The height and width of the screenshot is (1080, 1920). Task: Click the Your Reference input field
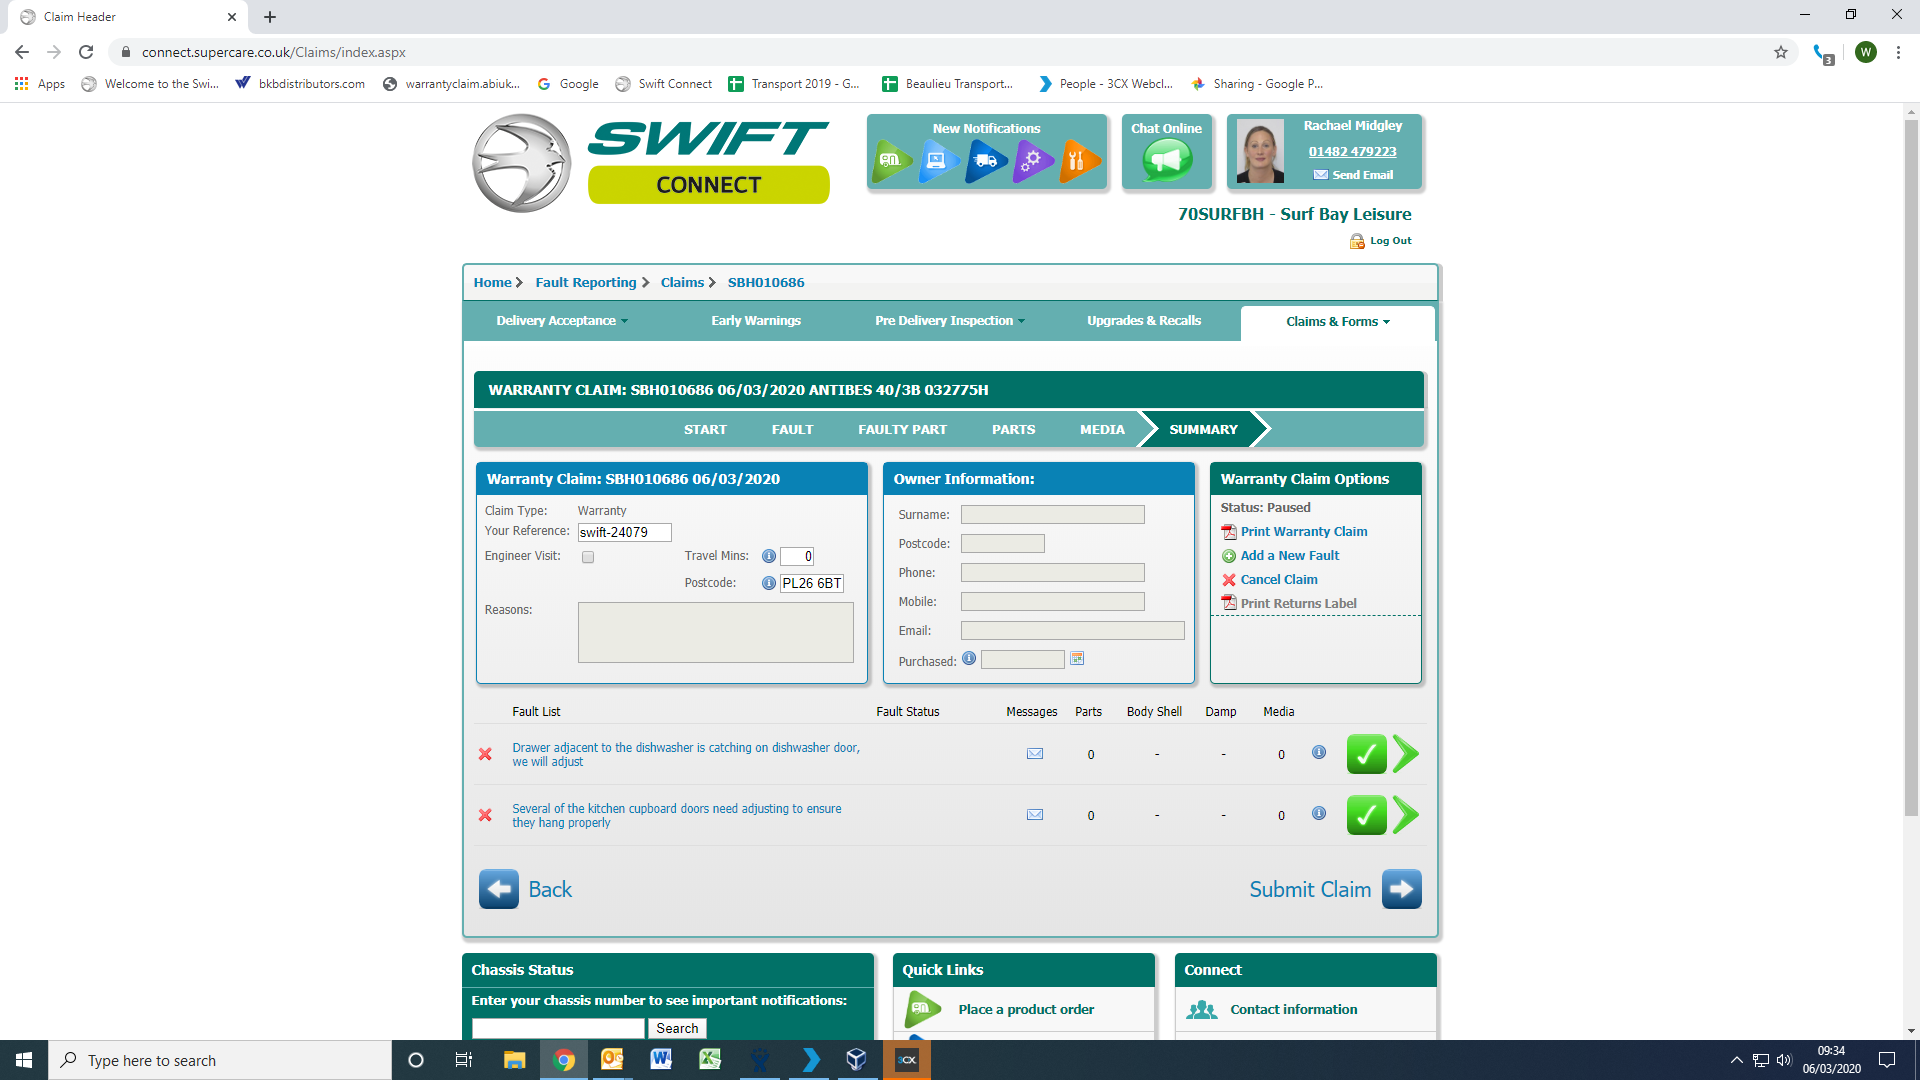point(624,533)
